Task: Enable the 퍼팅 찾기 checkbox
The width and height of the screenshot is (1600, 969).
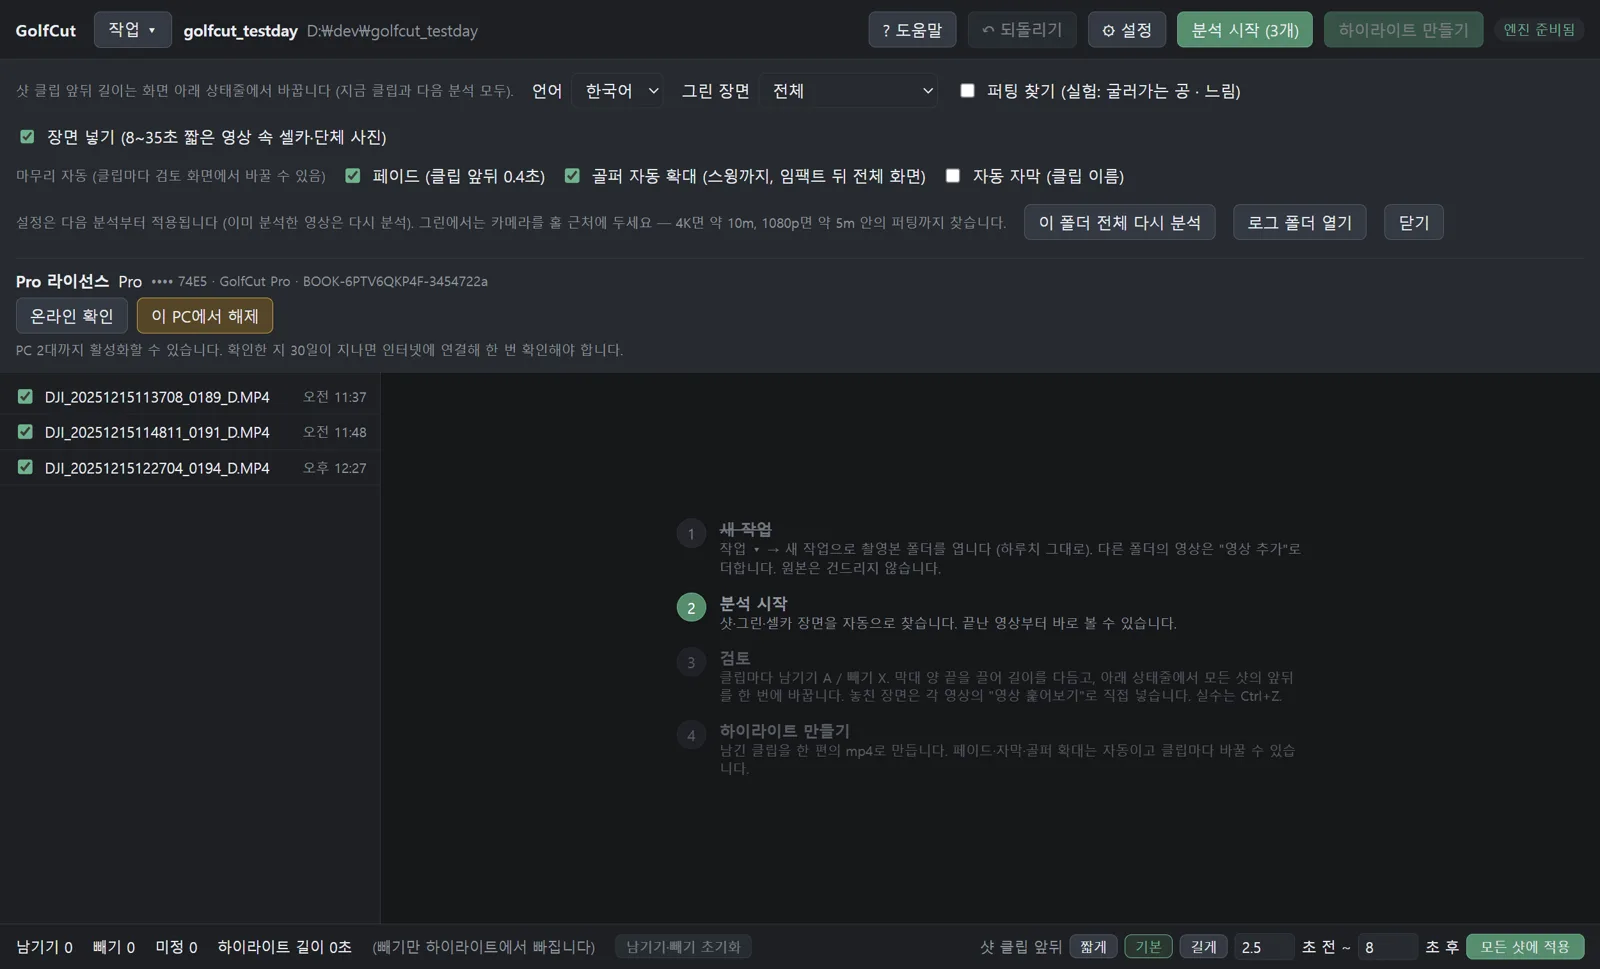Action: [x=967, y=91]
